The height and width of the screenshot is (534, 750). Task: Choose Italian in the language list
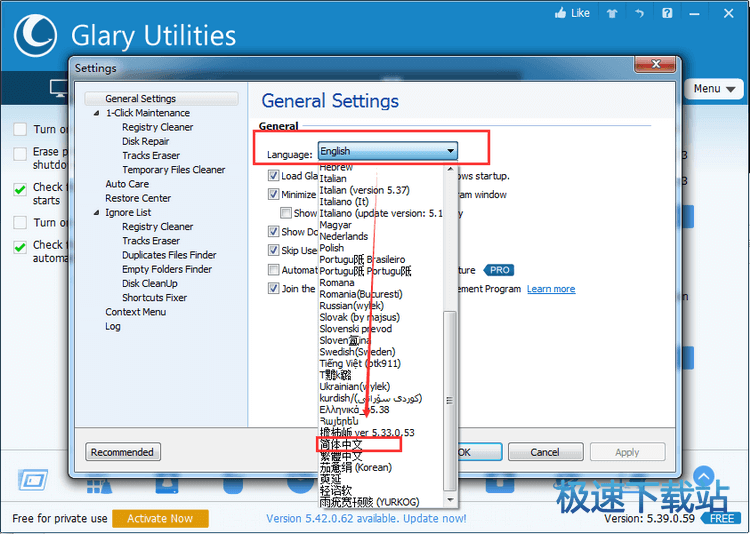[333, 178]
